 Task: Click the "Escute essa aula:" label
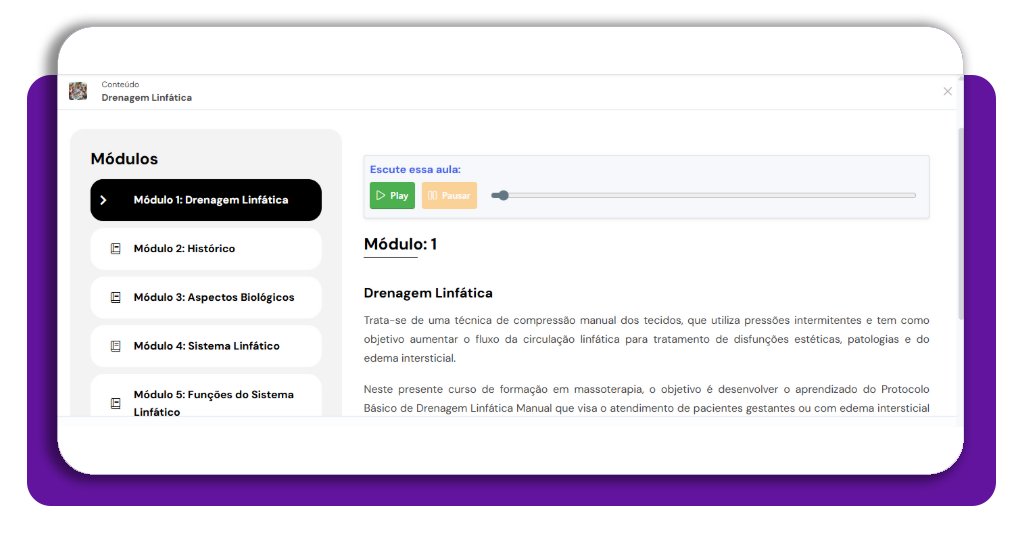pos(415,170)
